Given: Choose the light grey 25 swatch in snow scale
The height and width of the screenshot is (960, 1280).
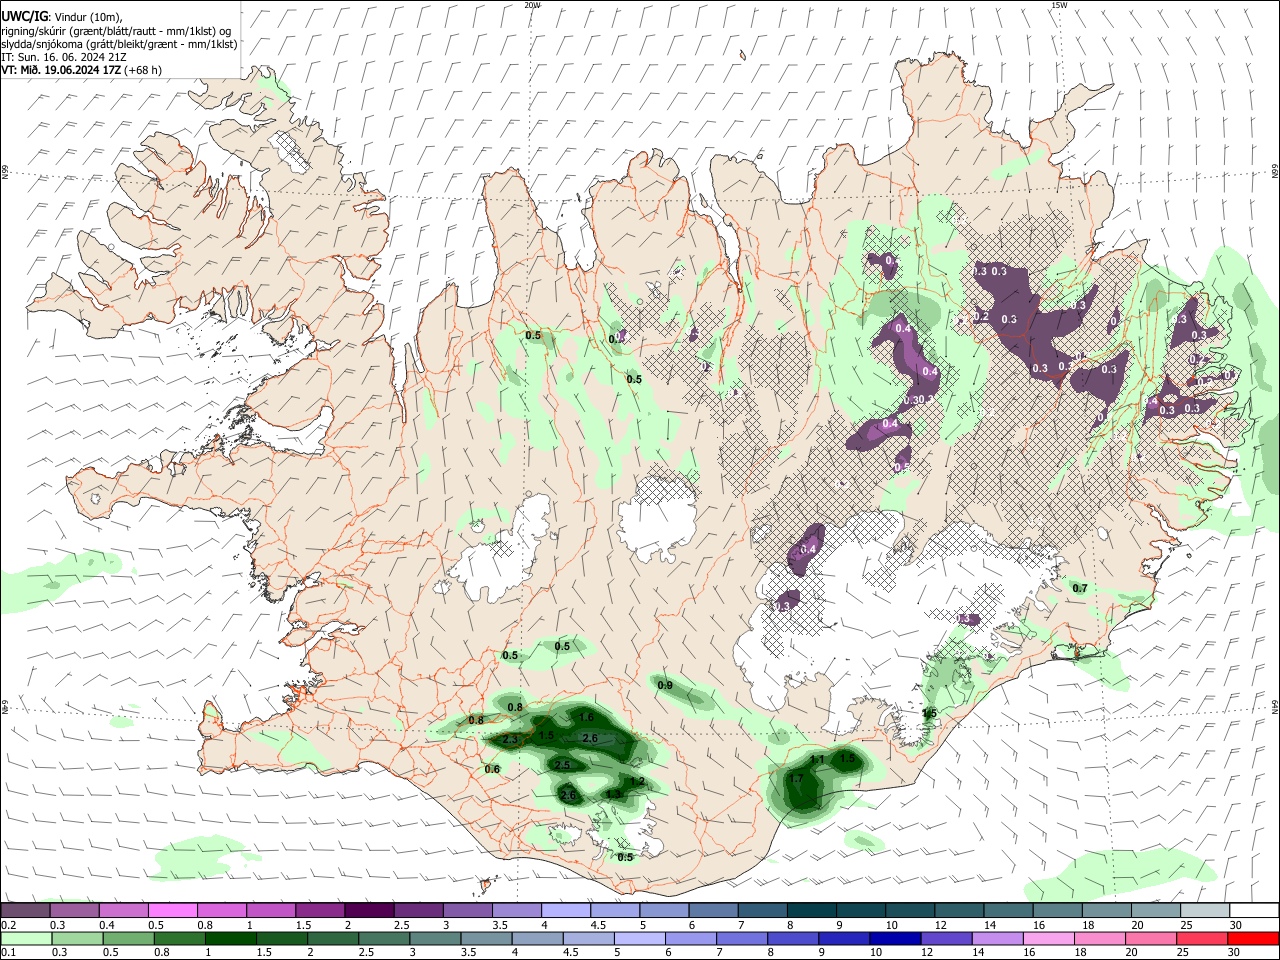Looking at the screenshot, I should [1204, 911].
